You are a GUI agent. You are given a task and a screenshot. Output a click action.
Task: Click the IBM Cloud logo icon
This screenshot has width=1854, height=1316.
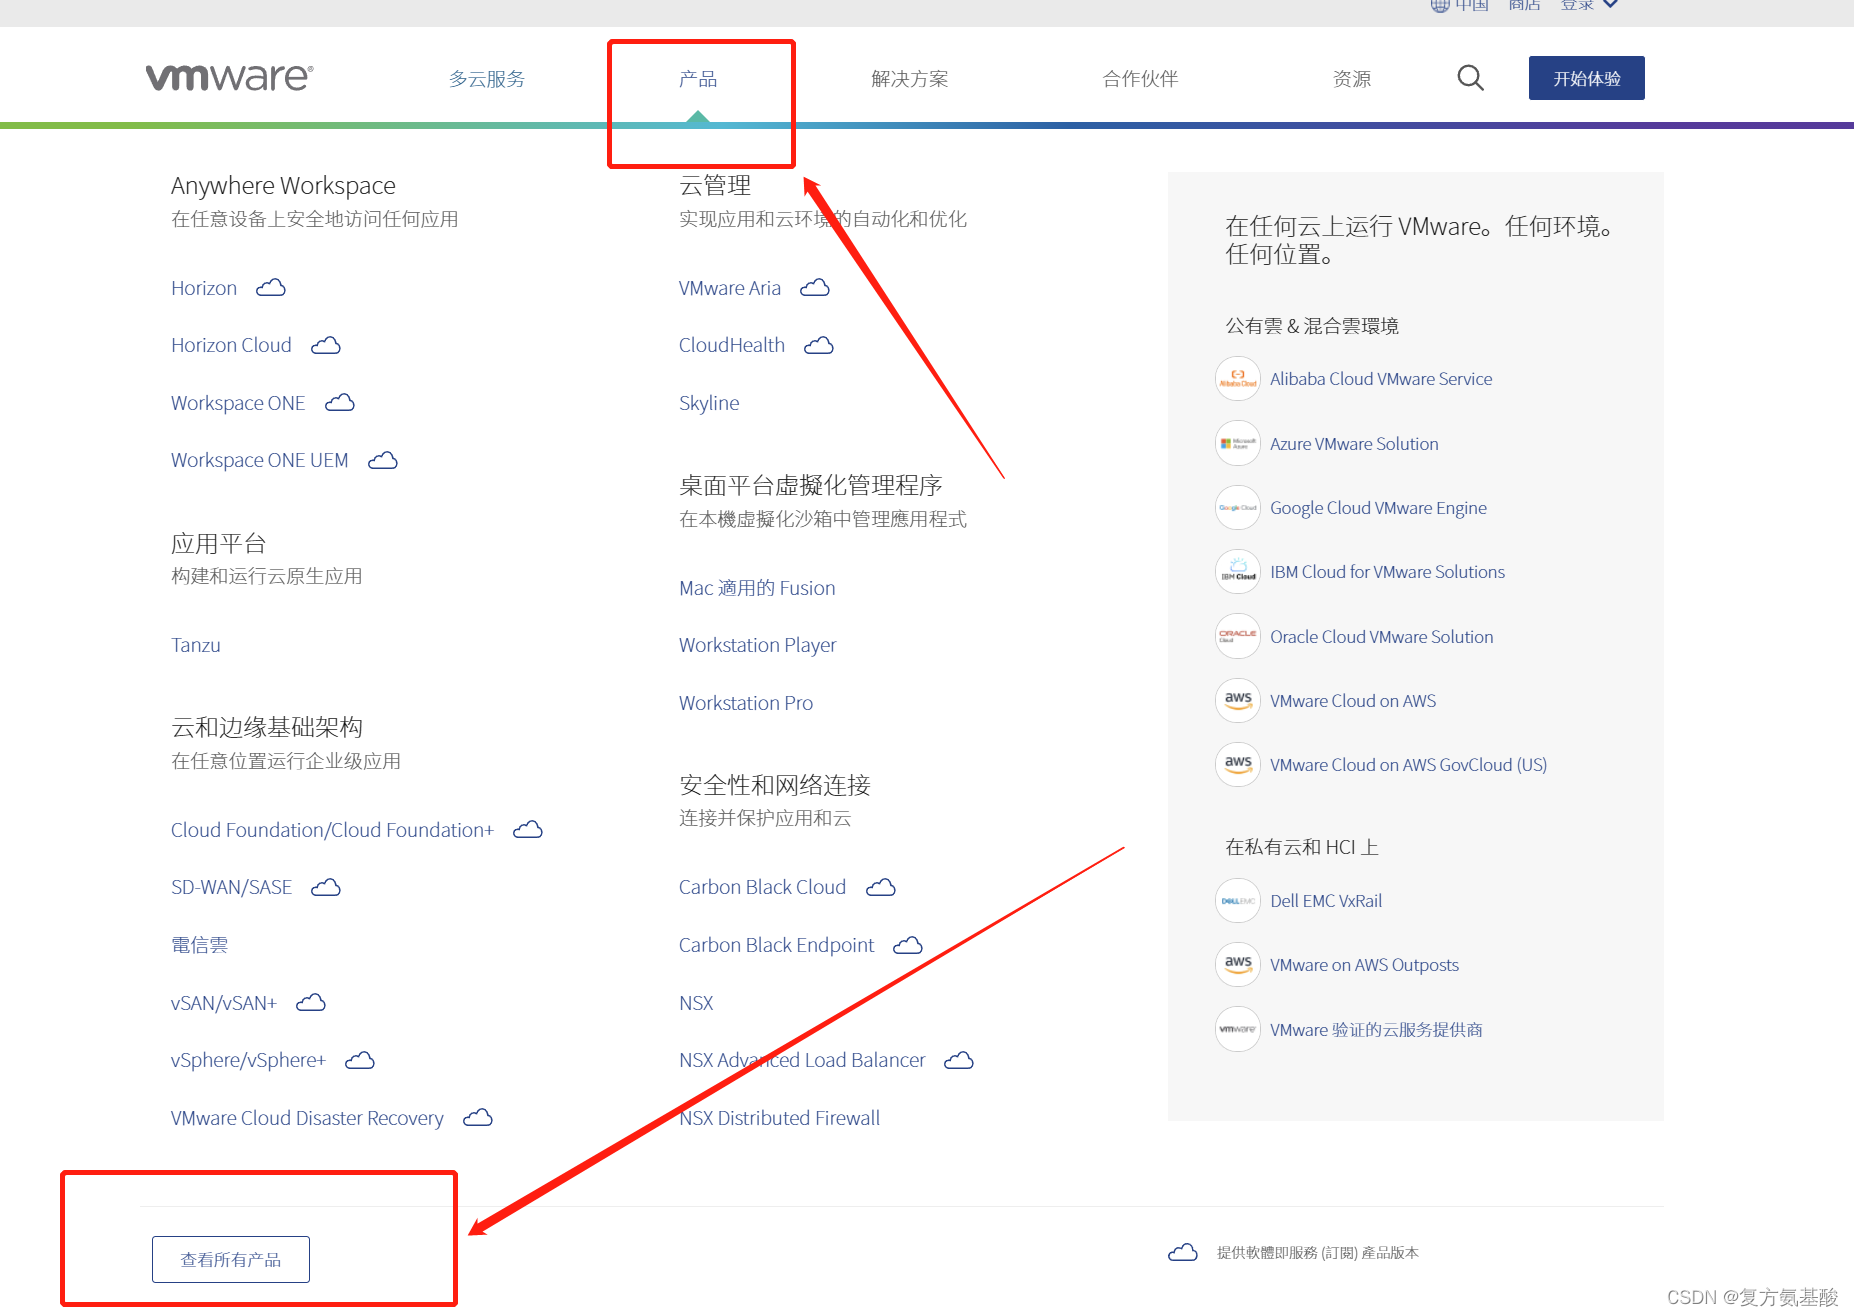1238,572
